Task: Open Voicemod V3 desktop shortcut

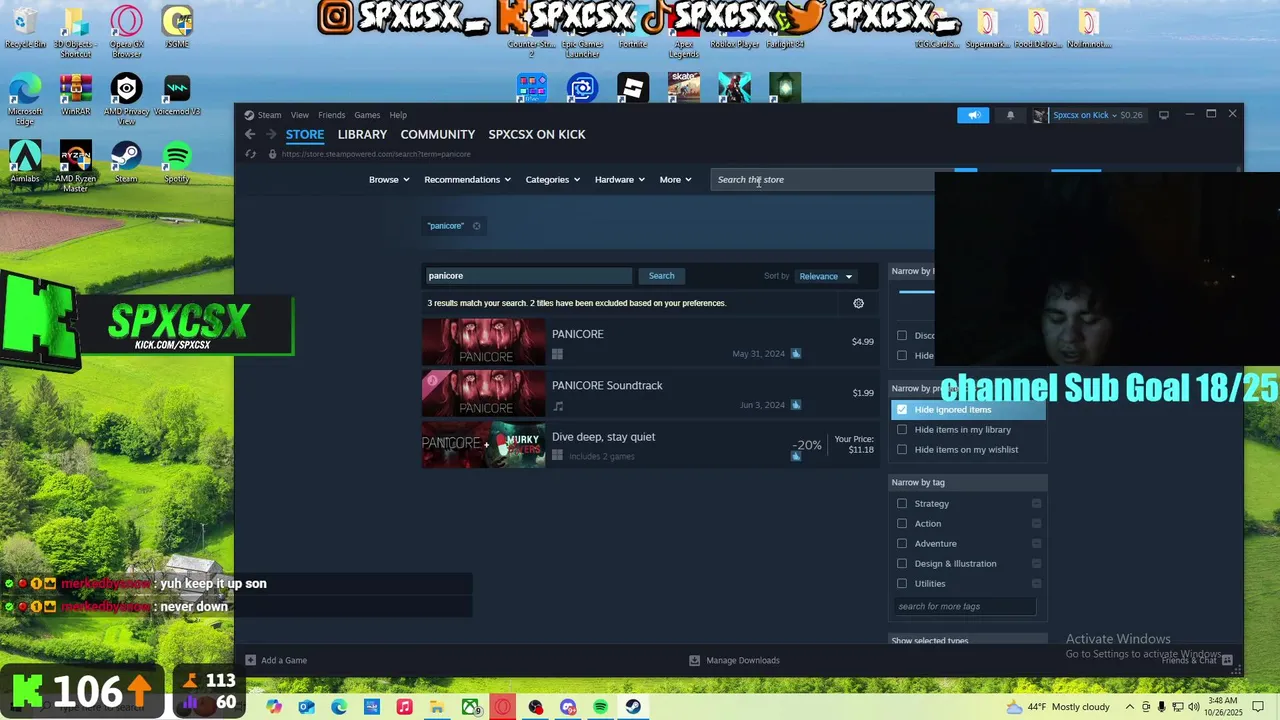Action: (x=177, y=96)
